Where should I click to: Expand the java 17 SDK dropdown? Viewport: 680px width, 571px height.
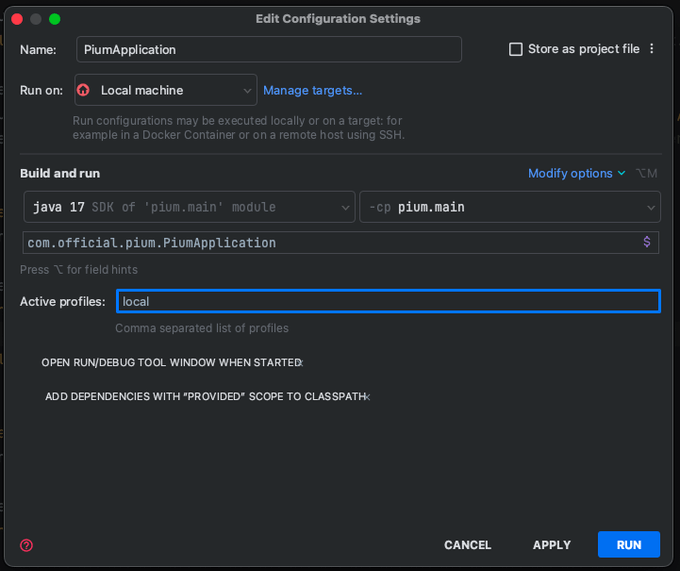pos(189,207)
